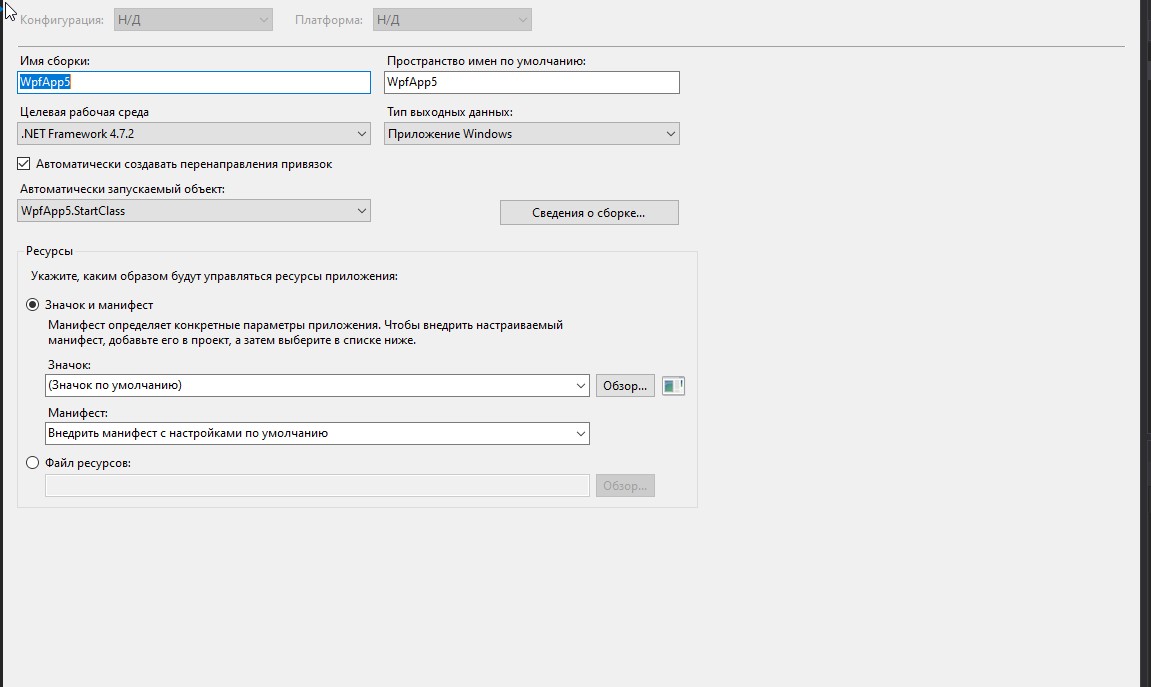
Task: Expand the (Значок по умолчанию) icon dropdown
Action: pos(317,385)
